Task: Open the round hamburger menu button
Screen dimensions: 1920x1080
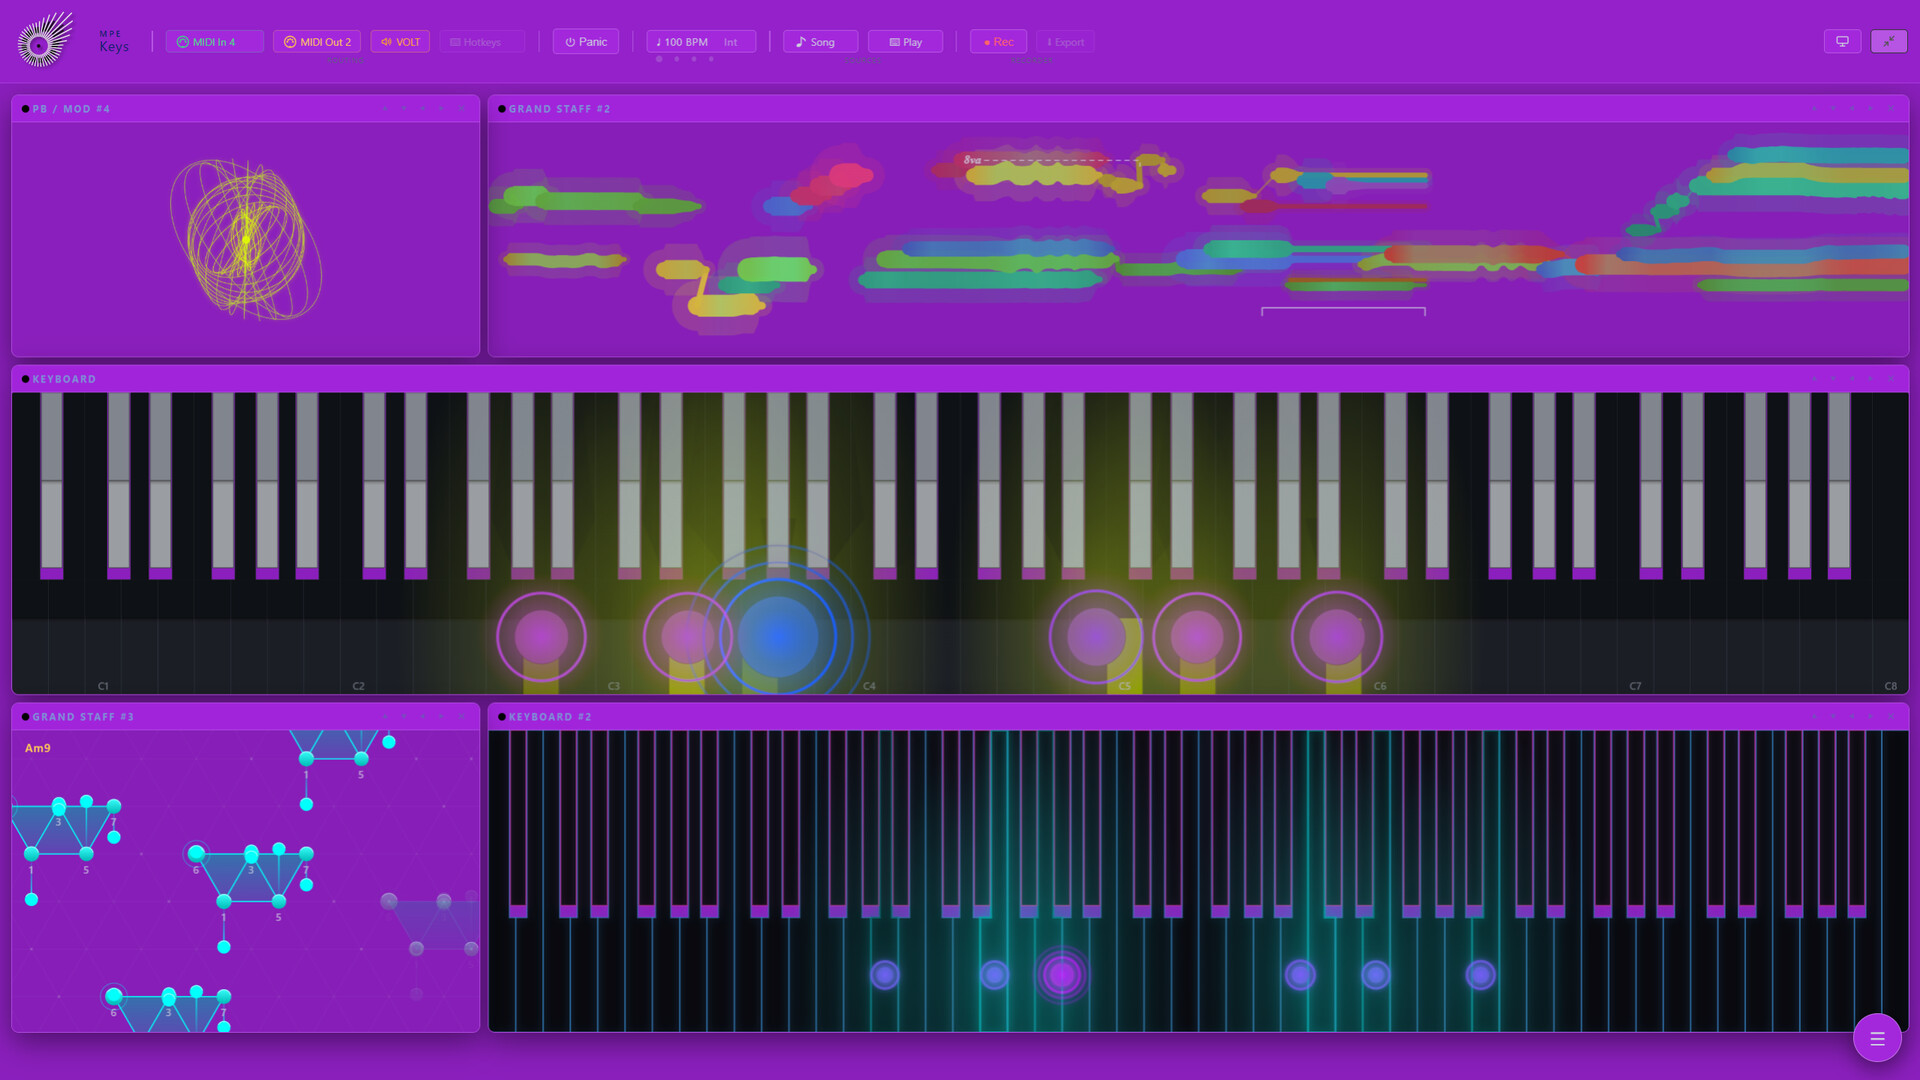Action: [x=1877, y=1038]
